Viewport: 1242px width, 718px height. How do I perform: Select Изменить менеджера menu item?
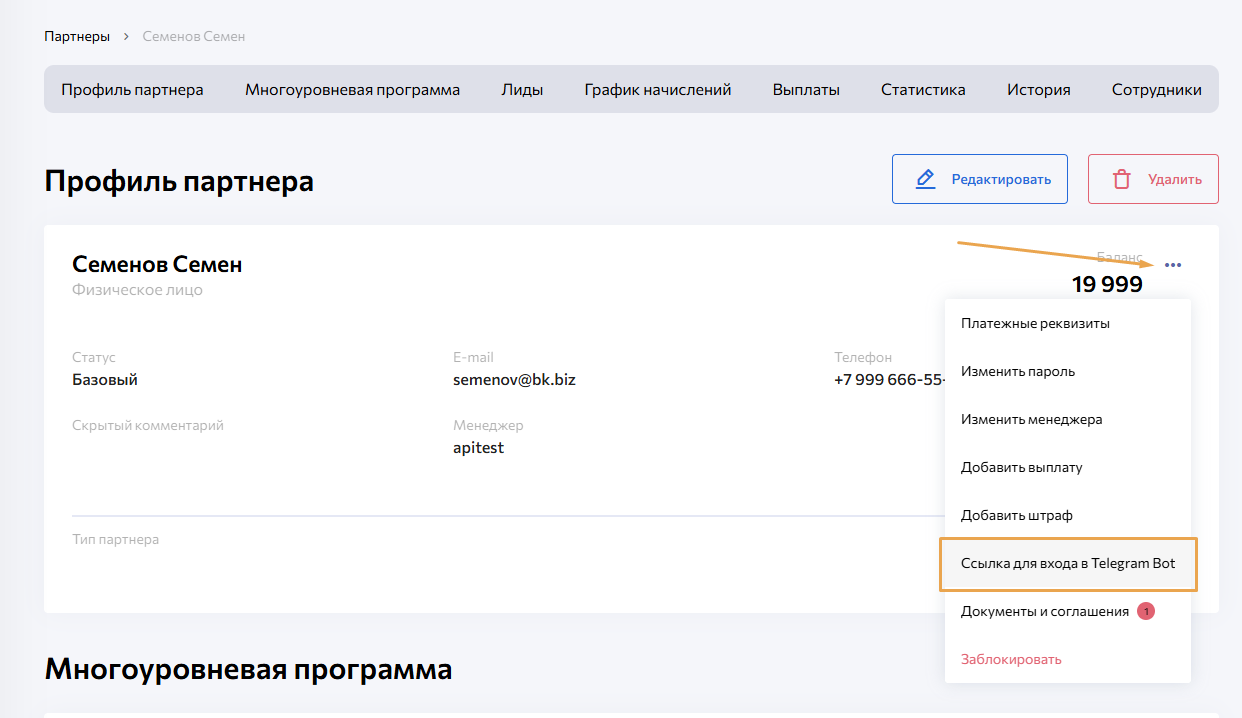pyautogui.click(x=1031, y=419)
